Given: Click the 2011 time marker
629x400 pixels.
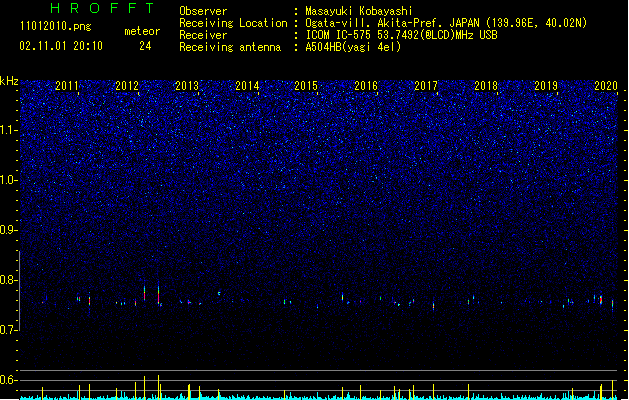Looking at the screenshot, I should coord(67,86).
